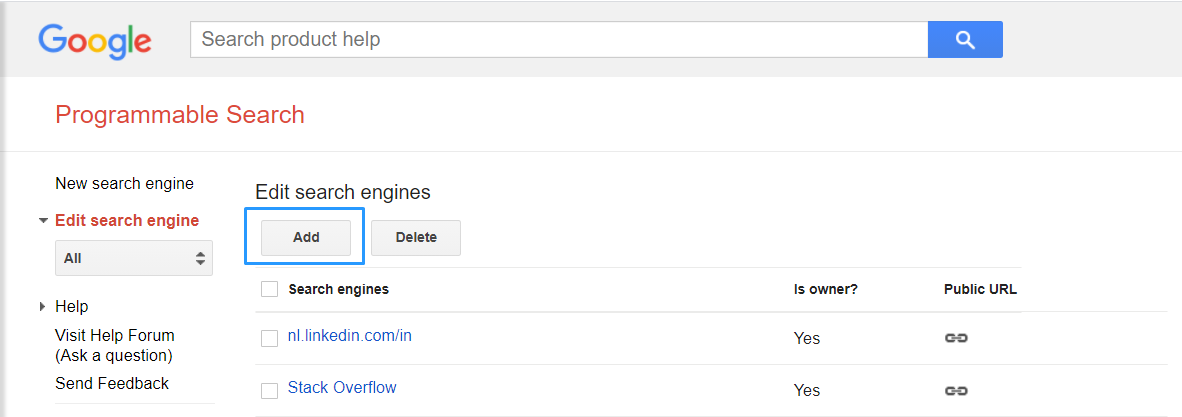
Task: Click Visit Help Forum link
Action: click(114, 335)
